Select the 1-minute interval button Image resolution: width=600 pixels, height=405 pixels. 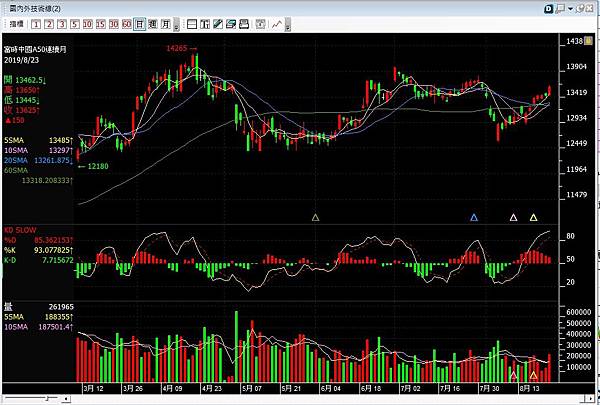coord(36,24)
